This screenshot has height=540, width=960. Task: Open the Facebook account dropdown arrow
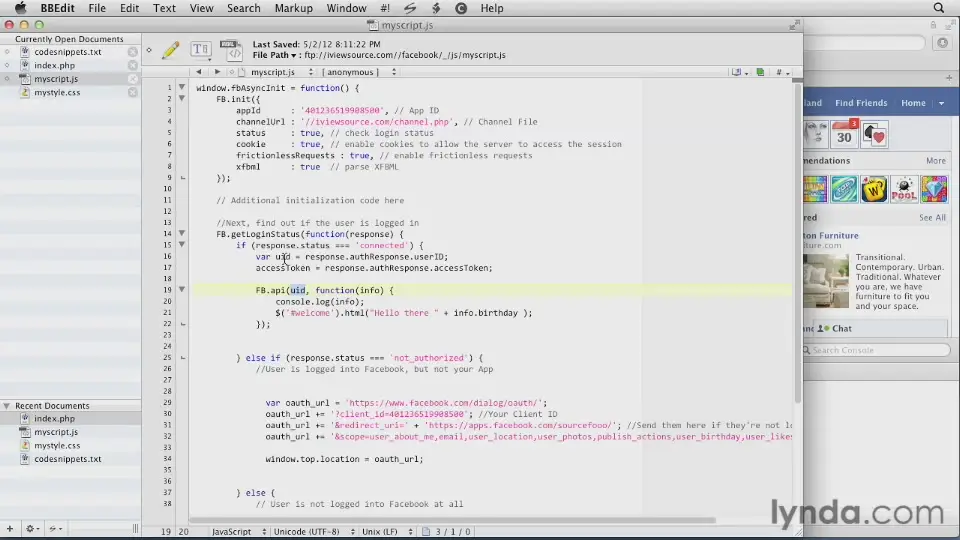coord(942,103)
